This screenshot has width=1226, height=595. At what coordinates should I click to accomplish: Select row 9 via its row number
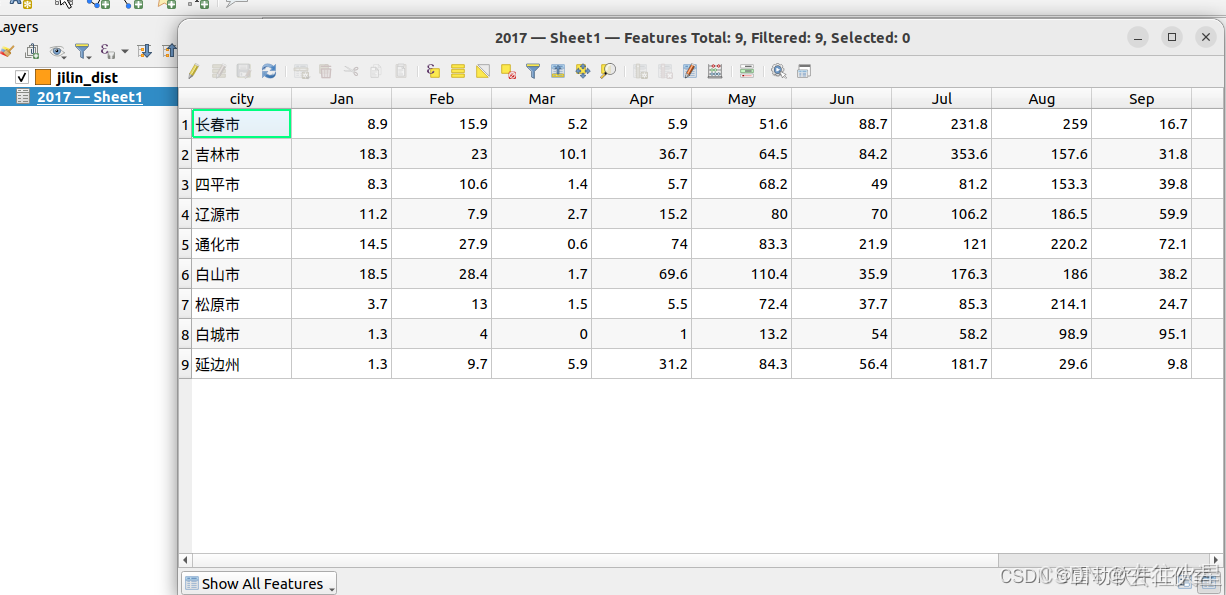click(x=185, y=364)
